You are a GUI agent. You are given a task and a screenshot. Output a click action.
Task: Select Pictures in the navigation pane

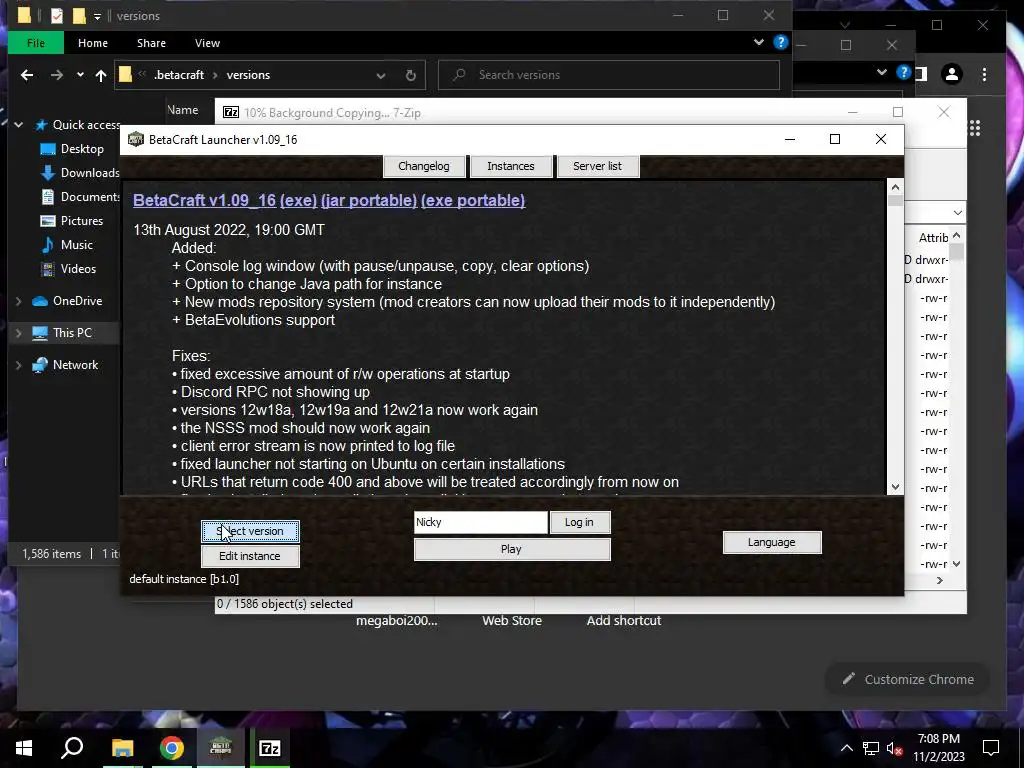82,221
